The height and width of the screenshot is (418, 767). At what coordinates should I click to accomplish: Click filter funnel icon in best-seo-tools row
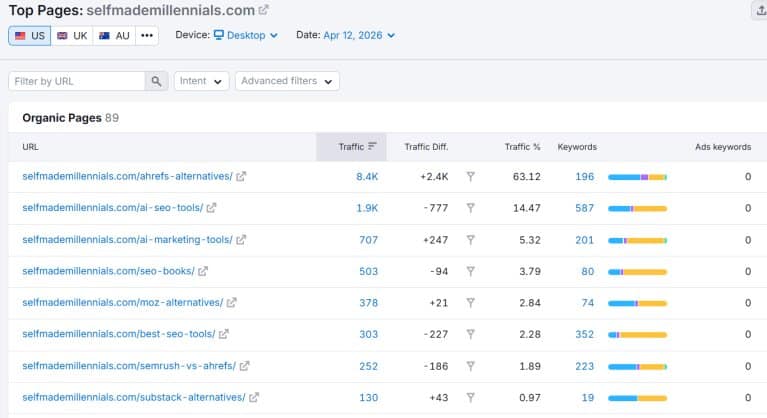pyautogui.click(x=471, y=334)
